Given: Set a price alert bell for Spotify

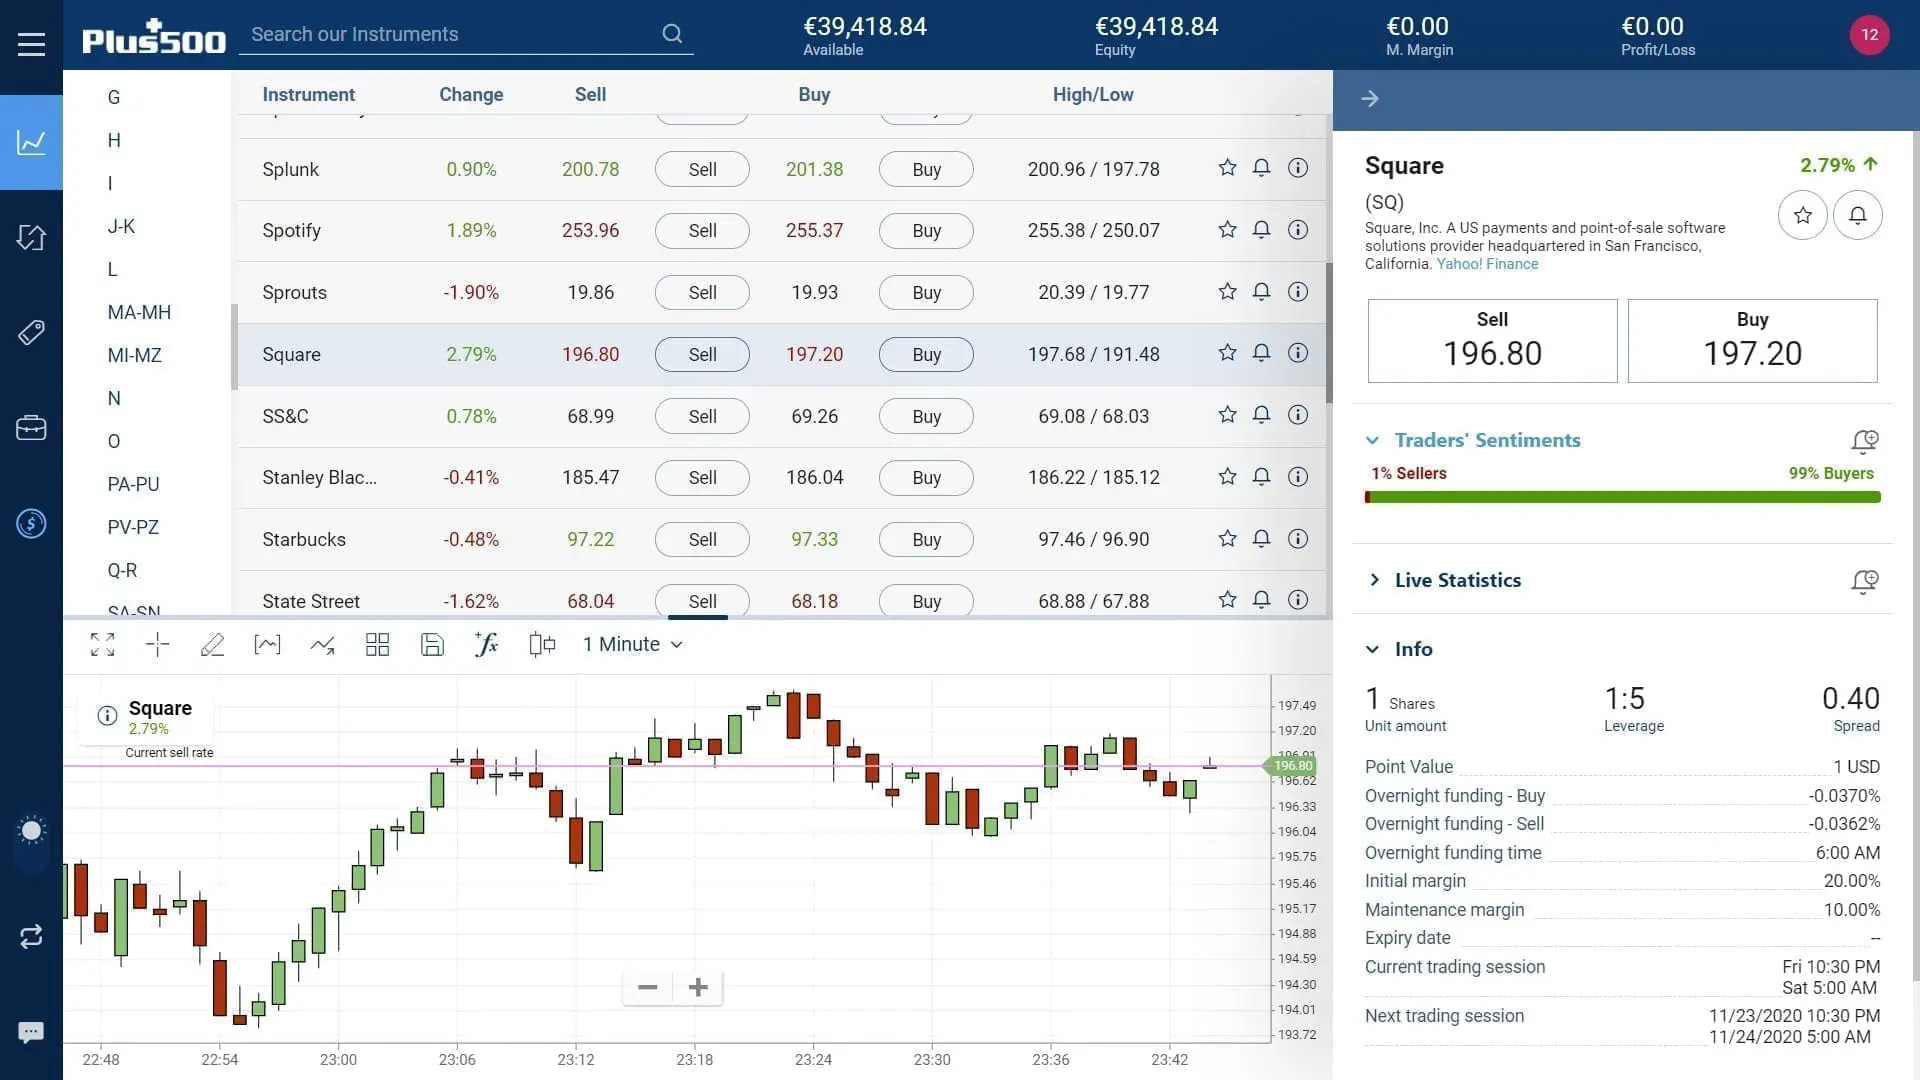Looking at the screenshot, I should [1262, 230].
